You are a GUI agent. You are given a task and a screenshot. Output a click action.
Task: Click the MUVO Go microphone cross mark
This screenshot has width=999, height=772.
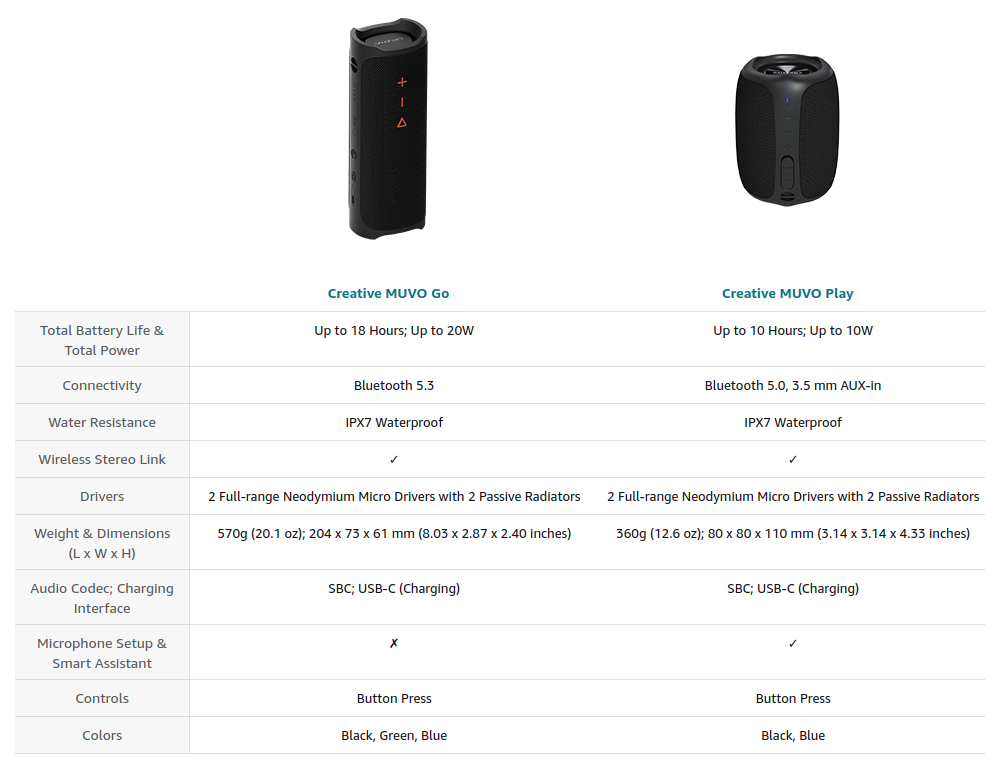[x=394, y=643]
